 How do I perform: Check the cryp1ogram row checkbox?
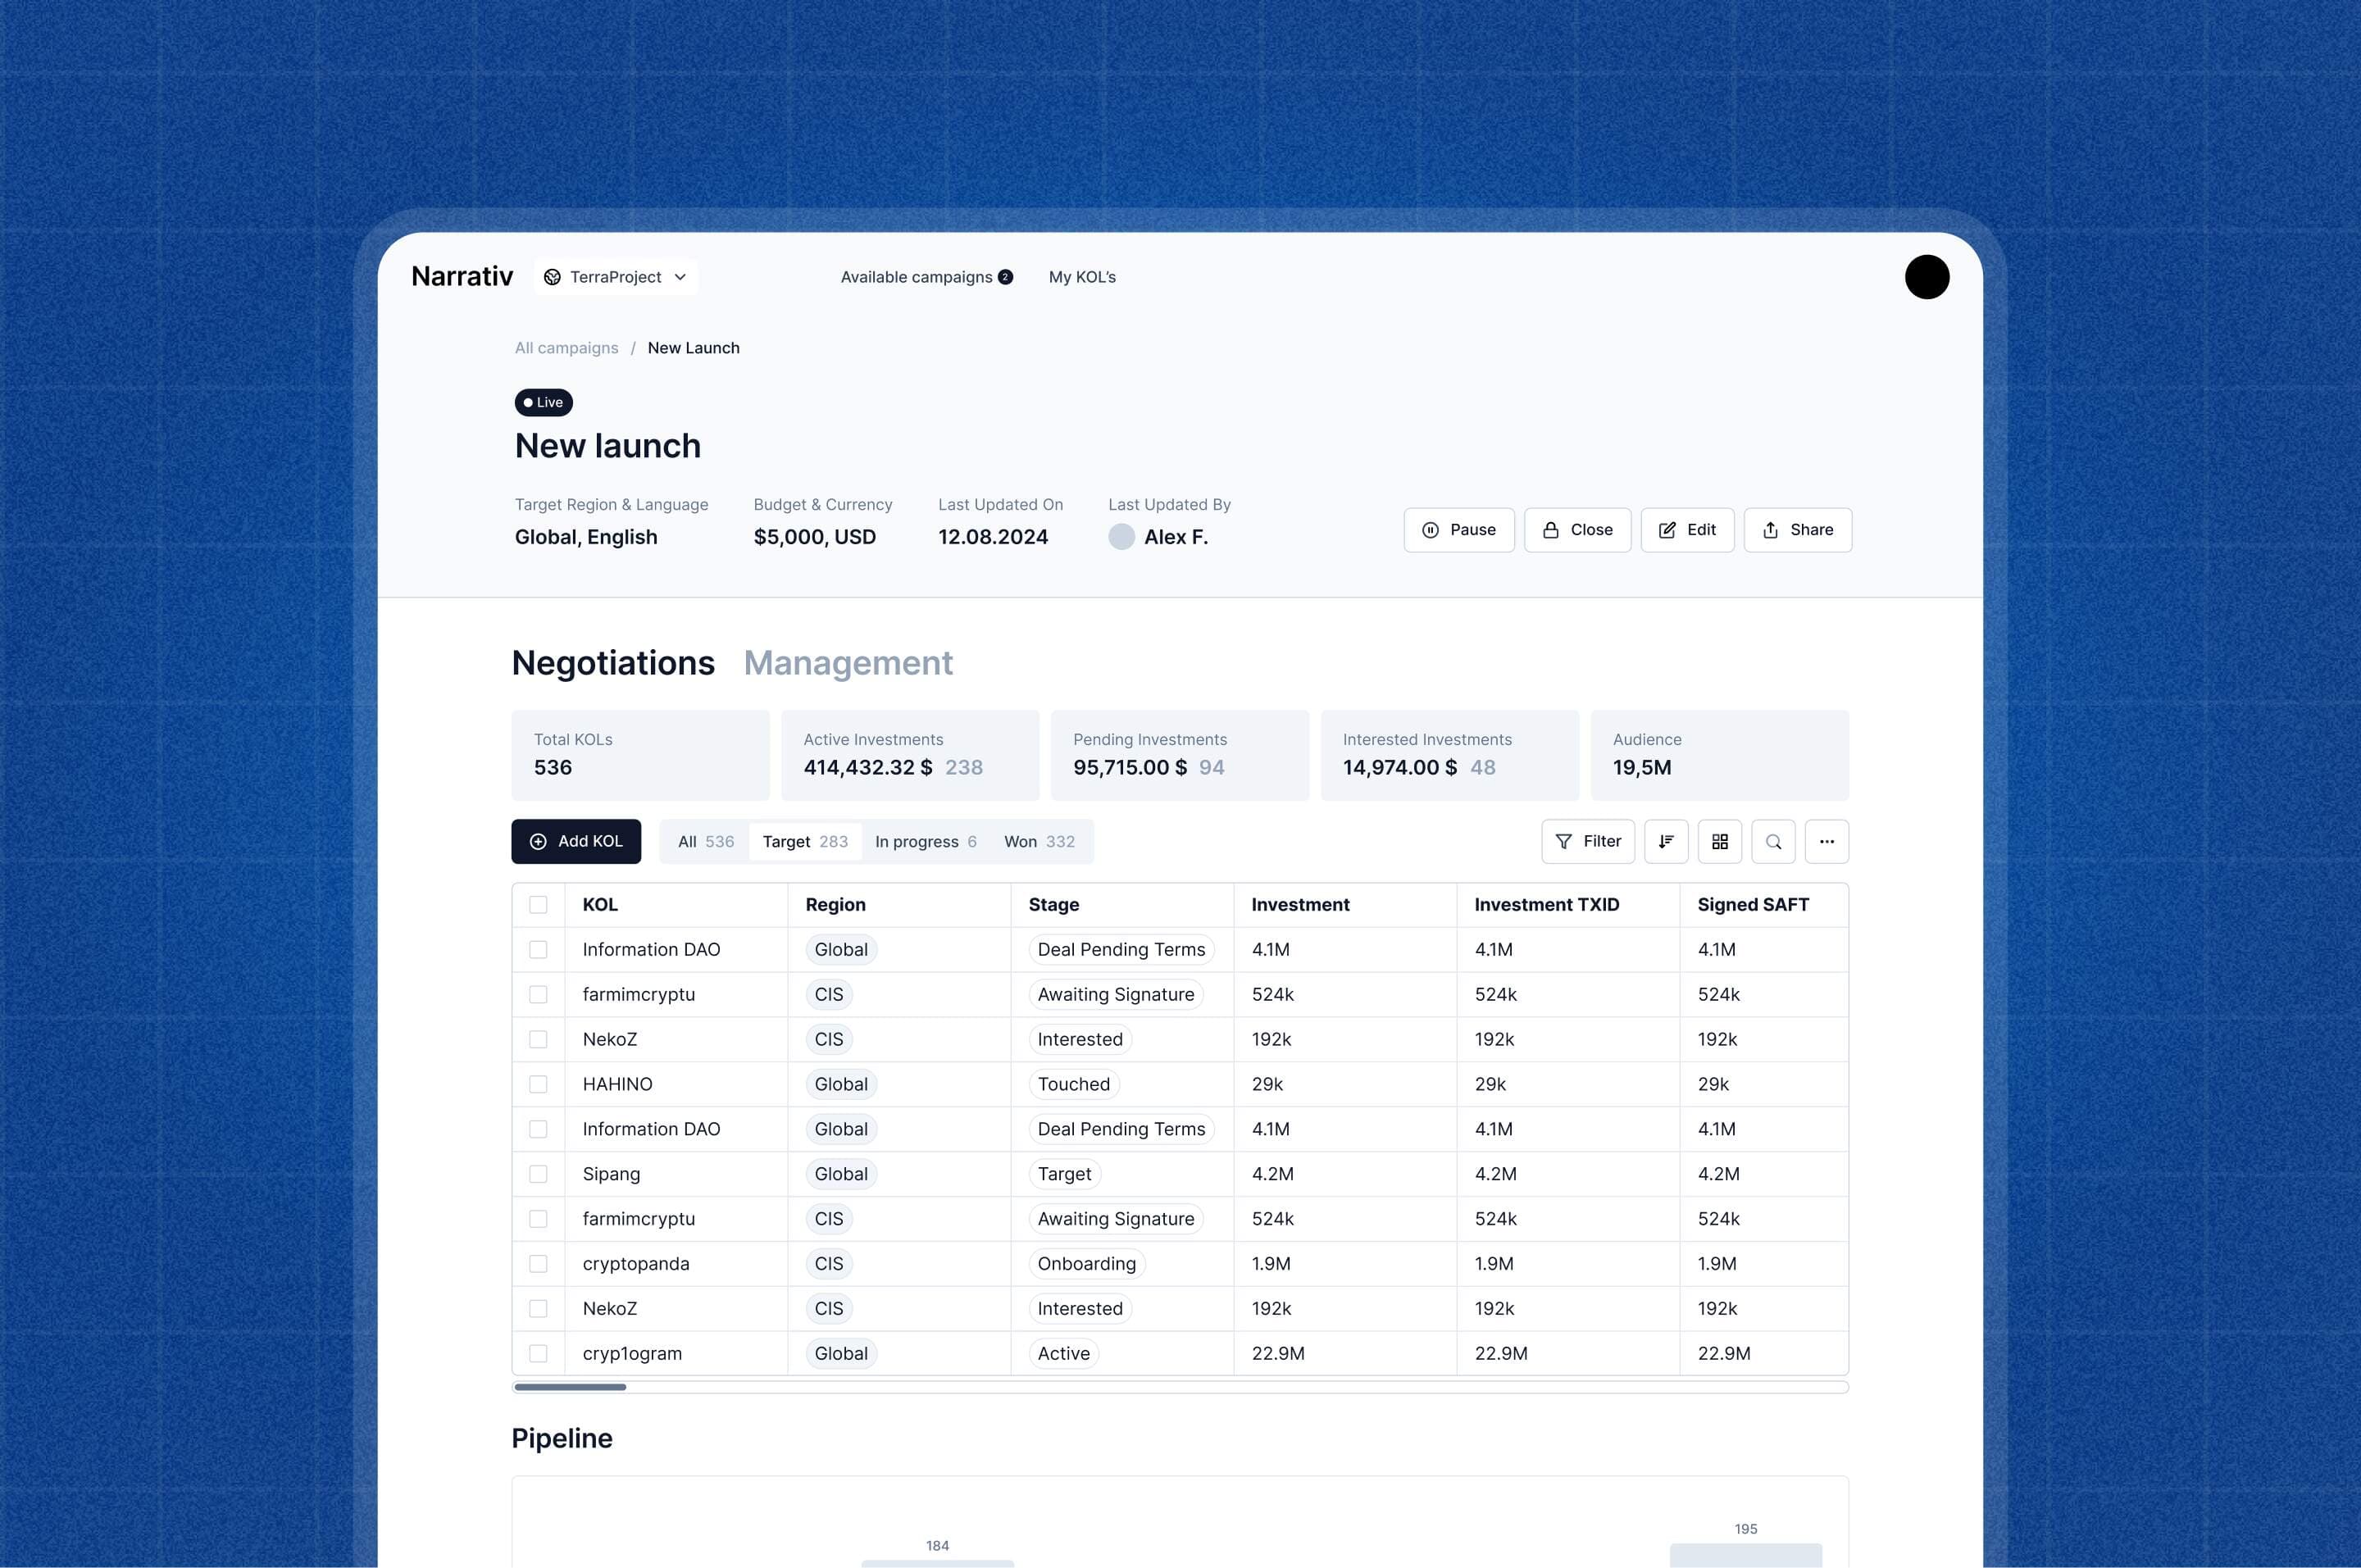538,1353
